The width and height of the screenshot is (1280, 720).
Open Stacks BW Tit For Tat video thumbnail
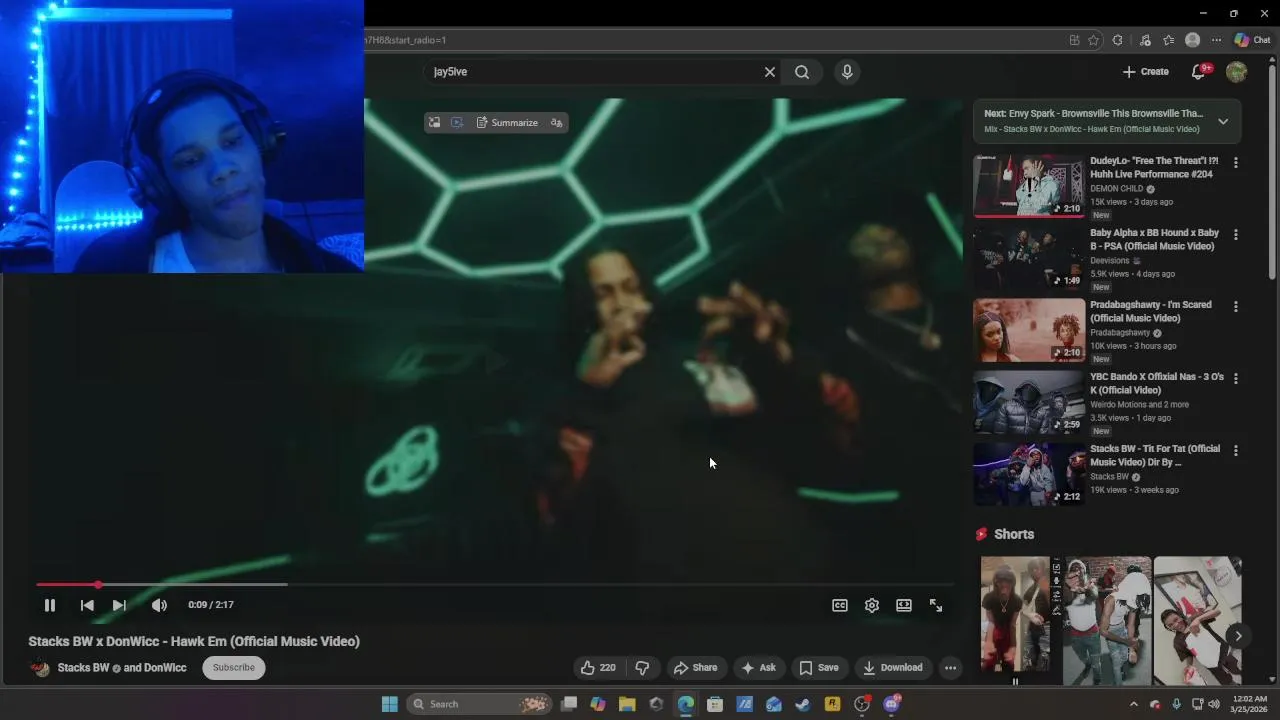[x=1029, y=474]
